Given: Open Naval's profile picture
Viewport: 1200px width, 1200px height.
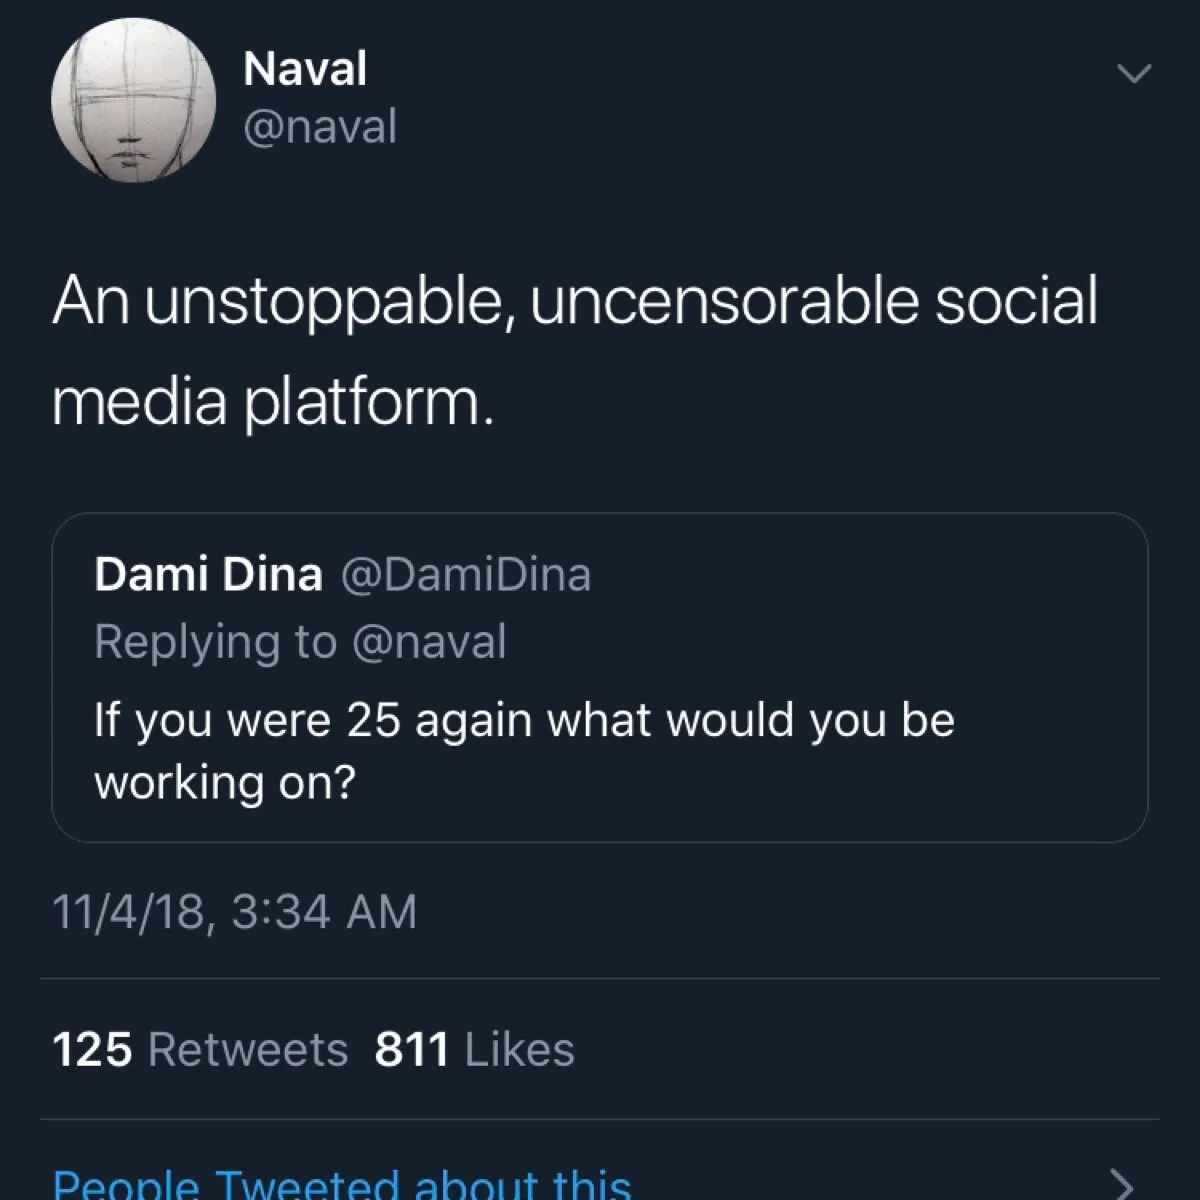Looking at the screenshot, I should click(134, 100).
